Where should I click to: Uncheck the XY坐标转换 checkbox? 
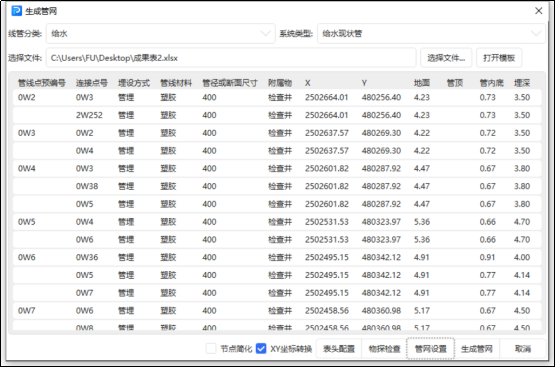coord(261,349)
